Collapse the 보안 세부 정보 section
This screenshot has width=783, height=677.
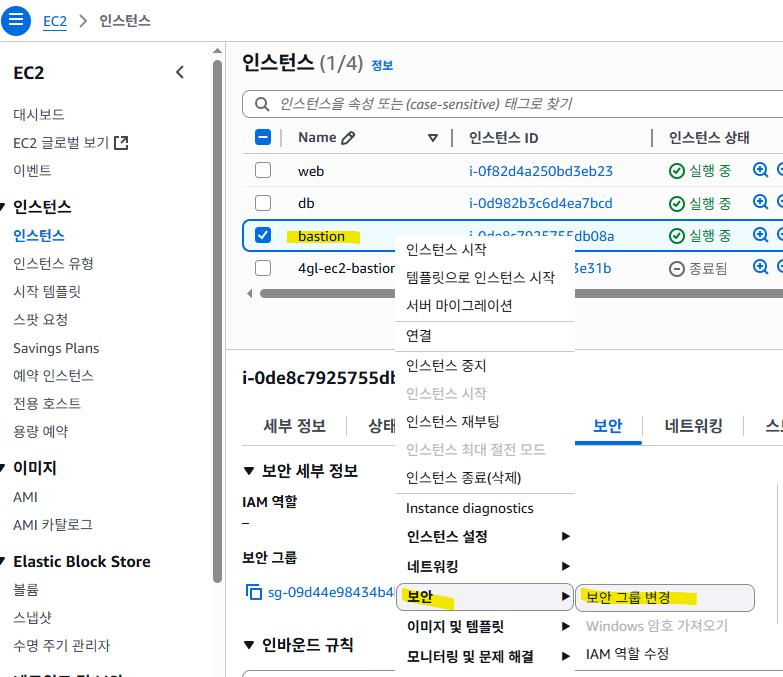coord(249,471)
